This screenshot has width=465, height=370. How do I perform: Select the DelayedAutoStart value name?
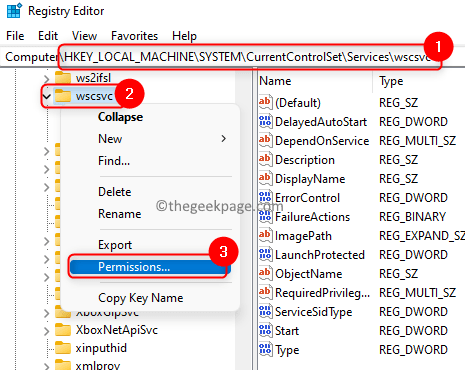321,122
